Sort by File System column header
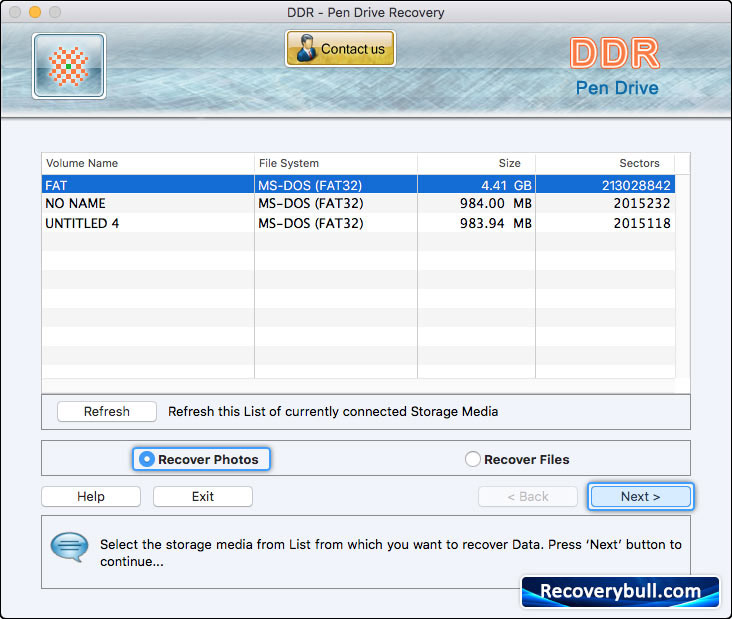 (x=336, y=163)
